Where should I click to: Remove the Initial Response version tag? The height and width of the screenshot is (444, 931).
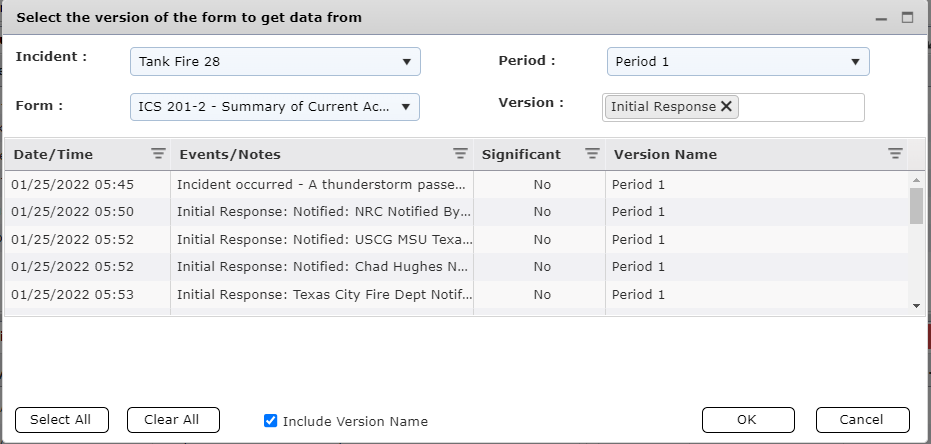(727, 106)
